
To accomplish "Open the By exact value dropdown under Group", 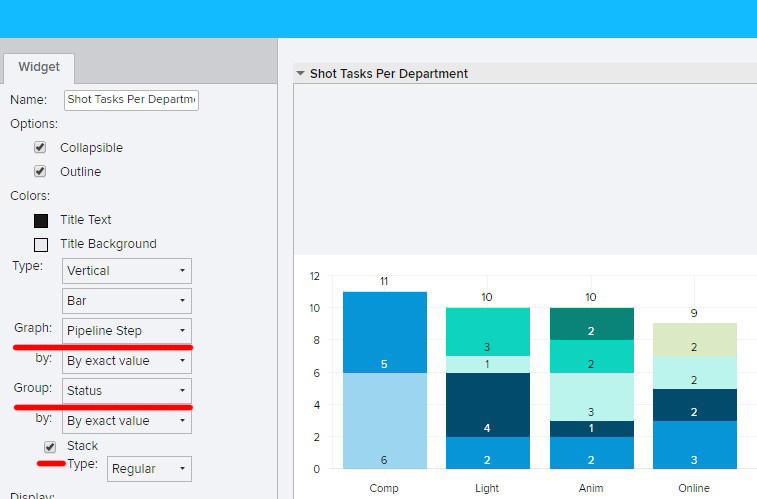I will click(127, 421).
